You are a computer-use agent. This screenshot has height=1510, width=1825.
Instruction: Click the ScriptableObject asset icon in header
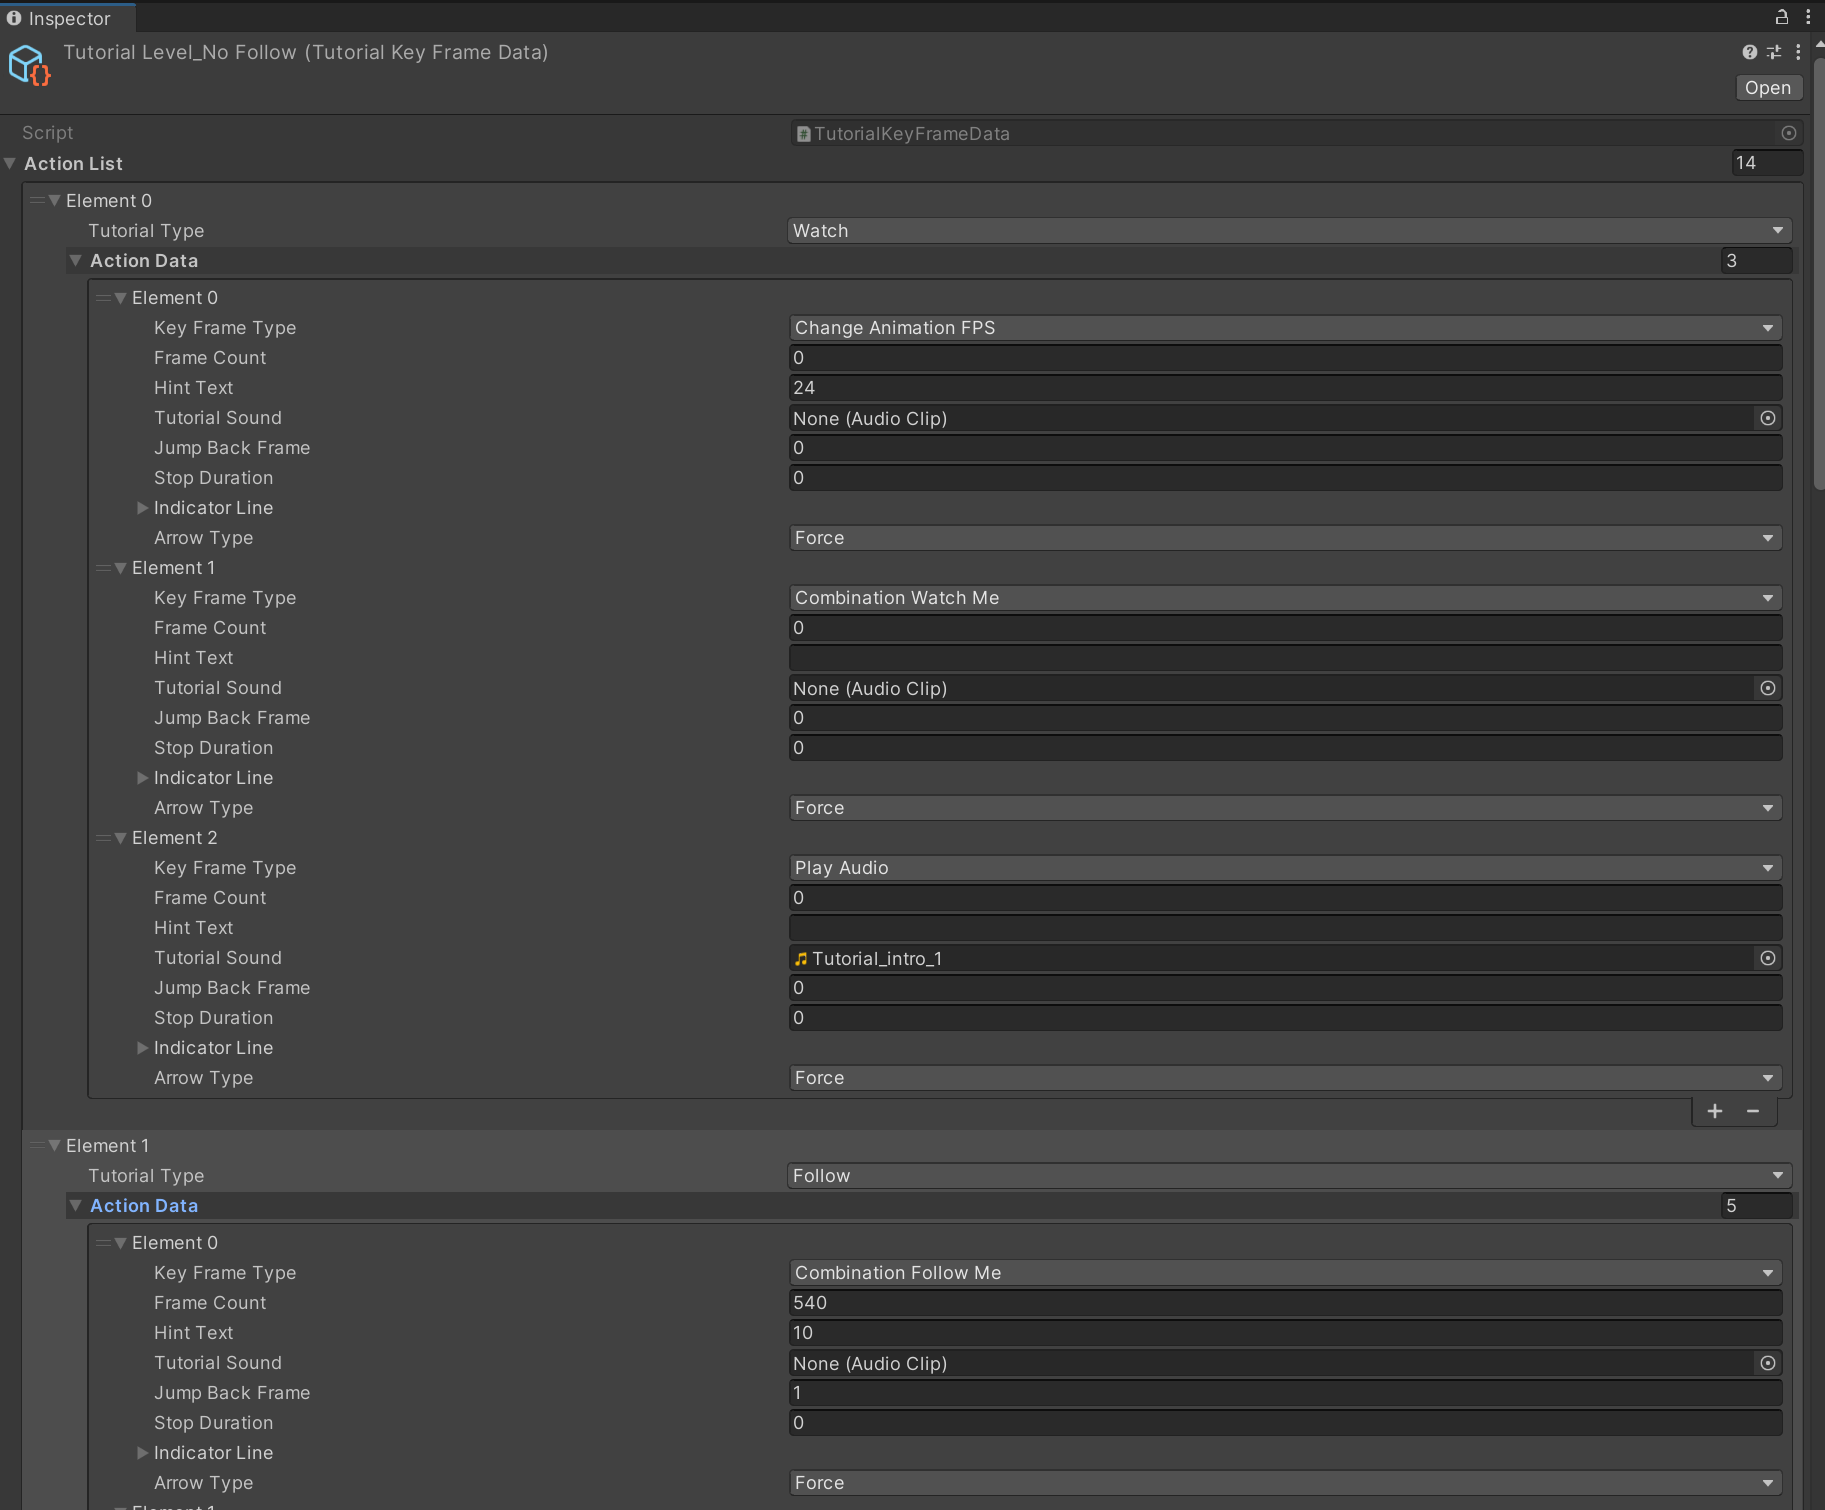[x=28, y=66]
